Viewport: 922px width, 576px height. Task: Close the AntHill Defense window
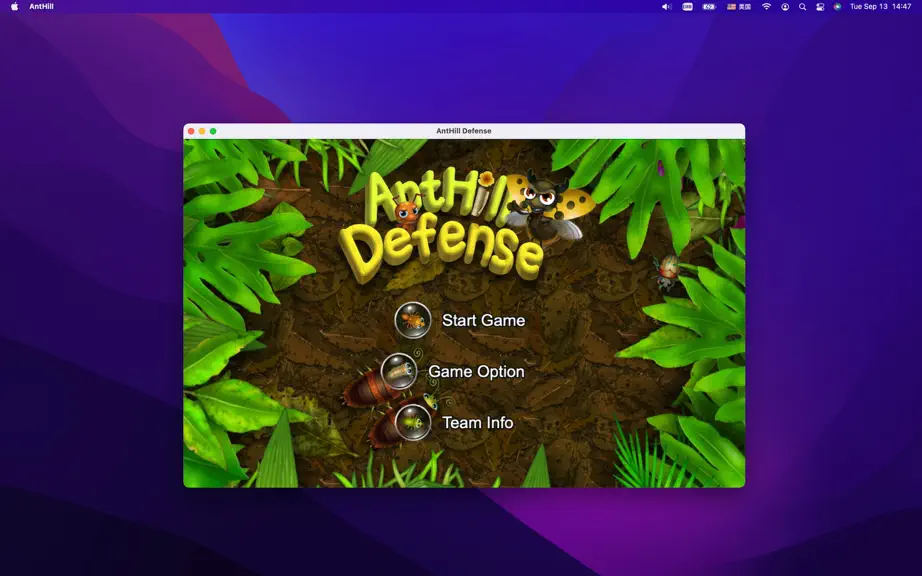point(191,131)
